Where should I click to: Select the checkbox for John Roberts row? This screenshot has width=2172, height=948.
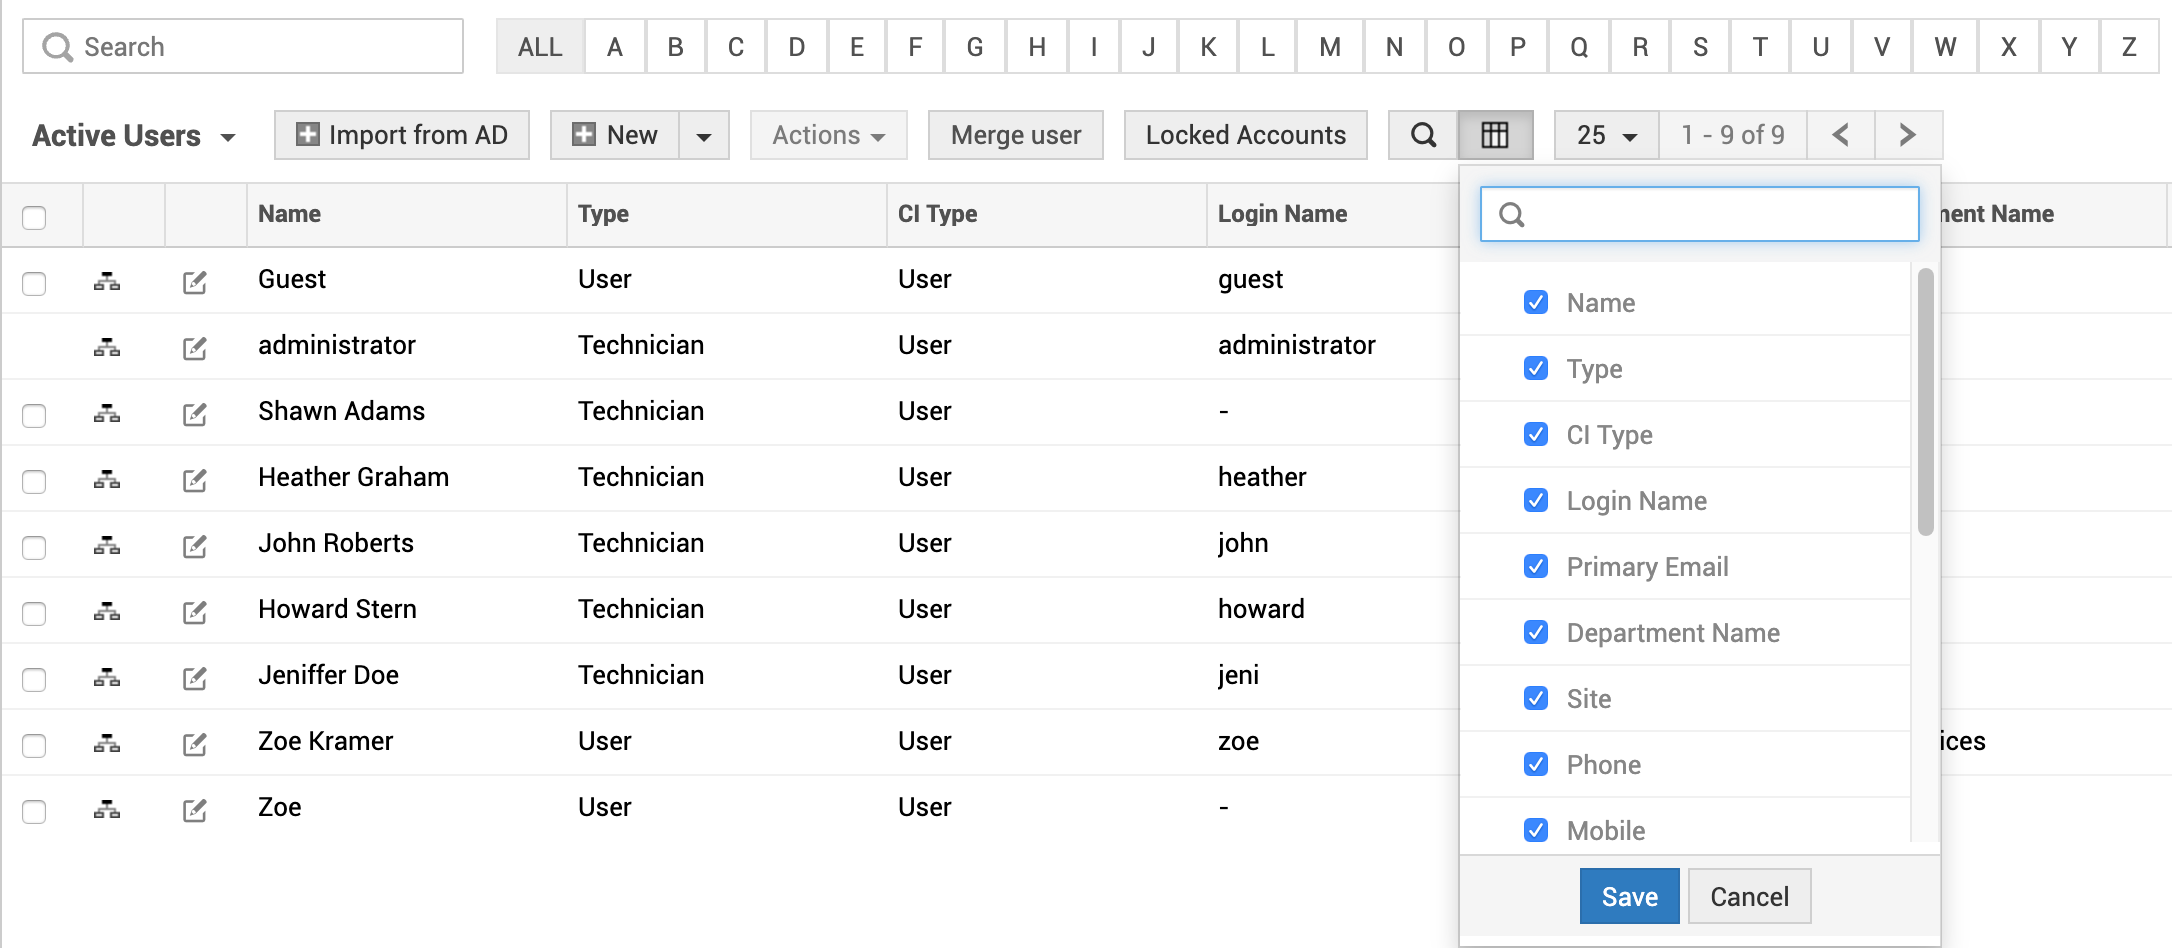click(34, 547)
